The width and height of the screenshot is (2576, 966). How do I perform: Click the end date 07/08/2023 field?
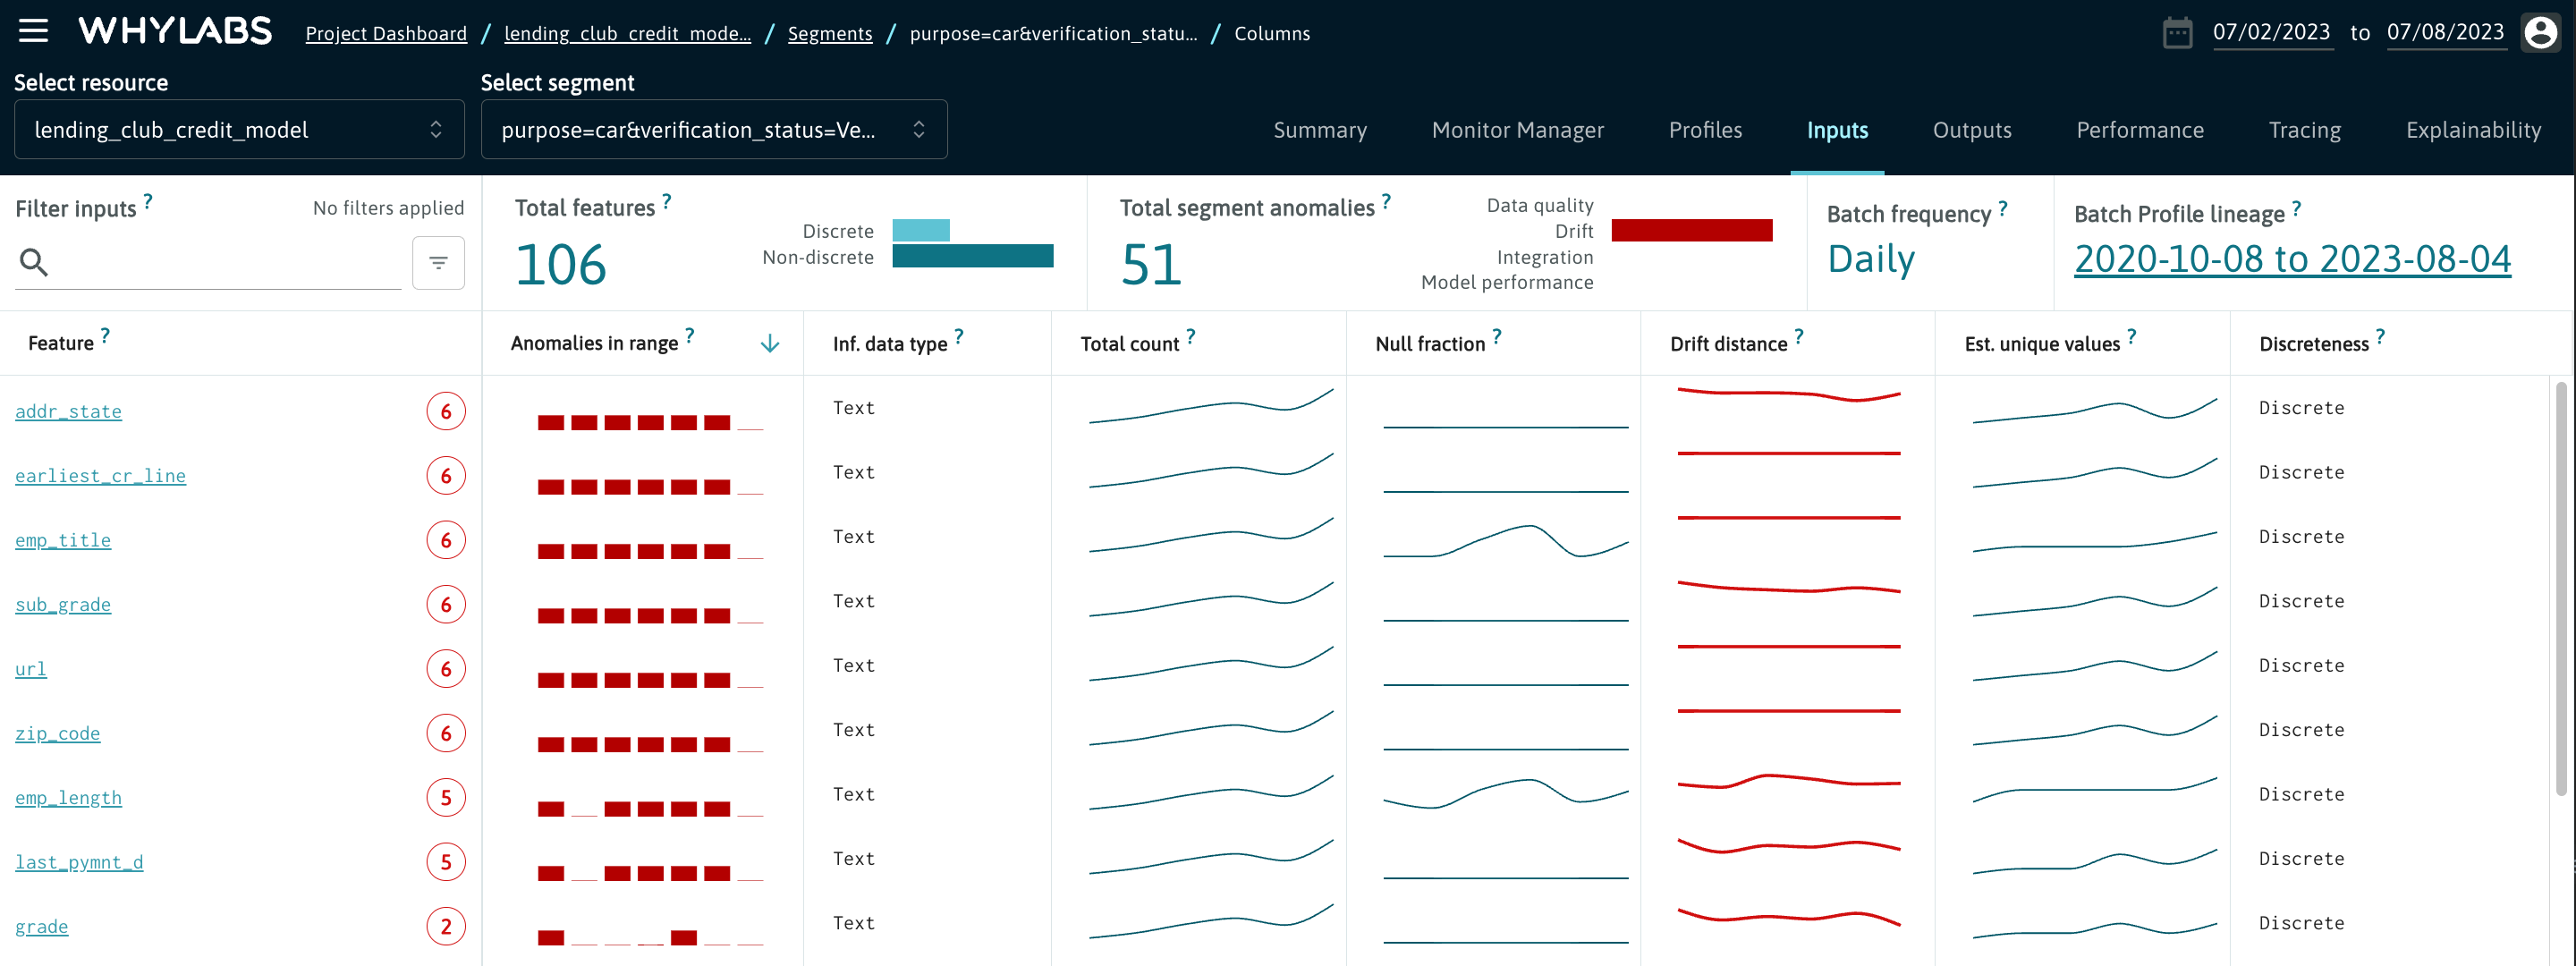click(2445, 33)
